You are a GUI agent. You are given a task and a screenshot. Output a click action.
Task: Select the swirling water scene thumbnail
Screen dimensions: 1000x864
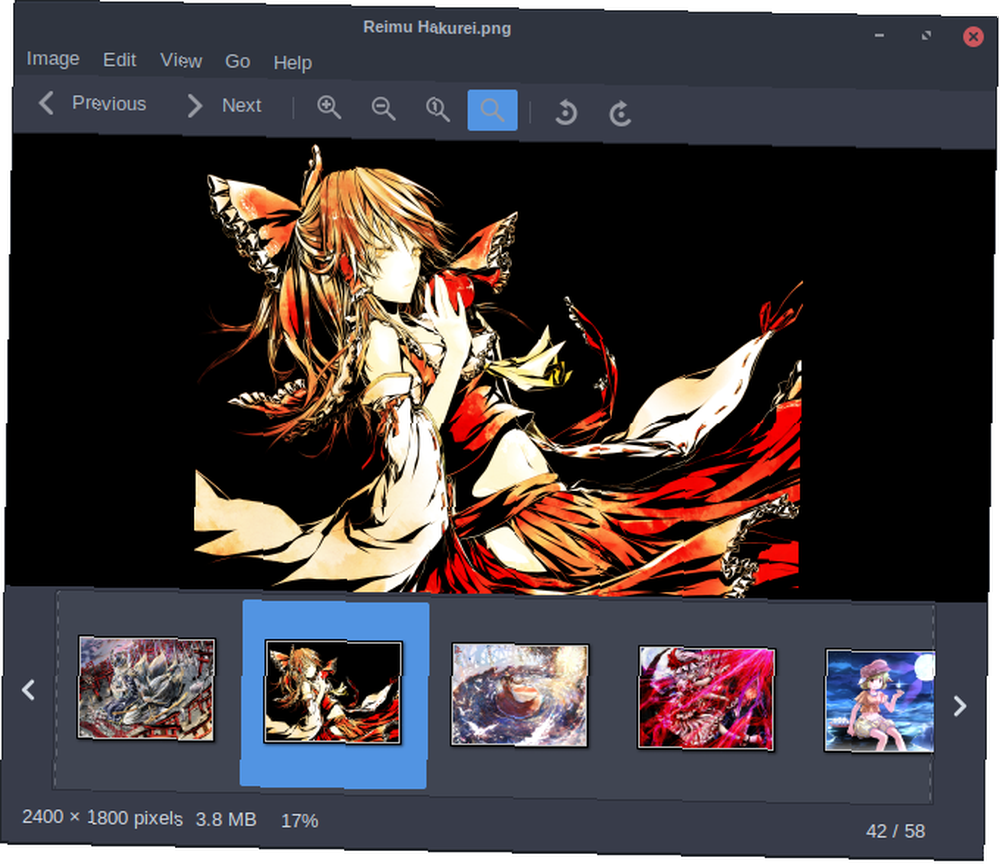coord(519,694)
